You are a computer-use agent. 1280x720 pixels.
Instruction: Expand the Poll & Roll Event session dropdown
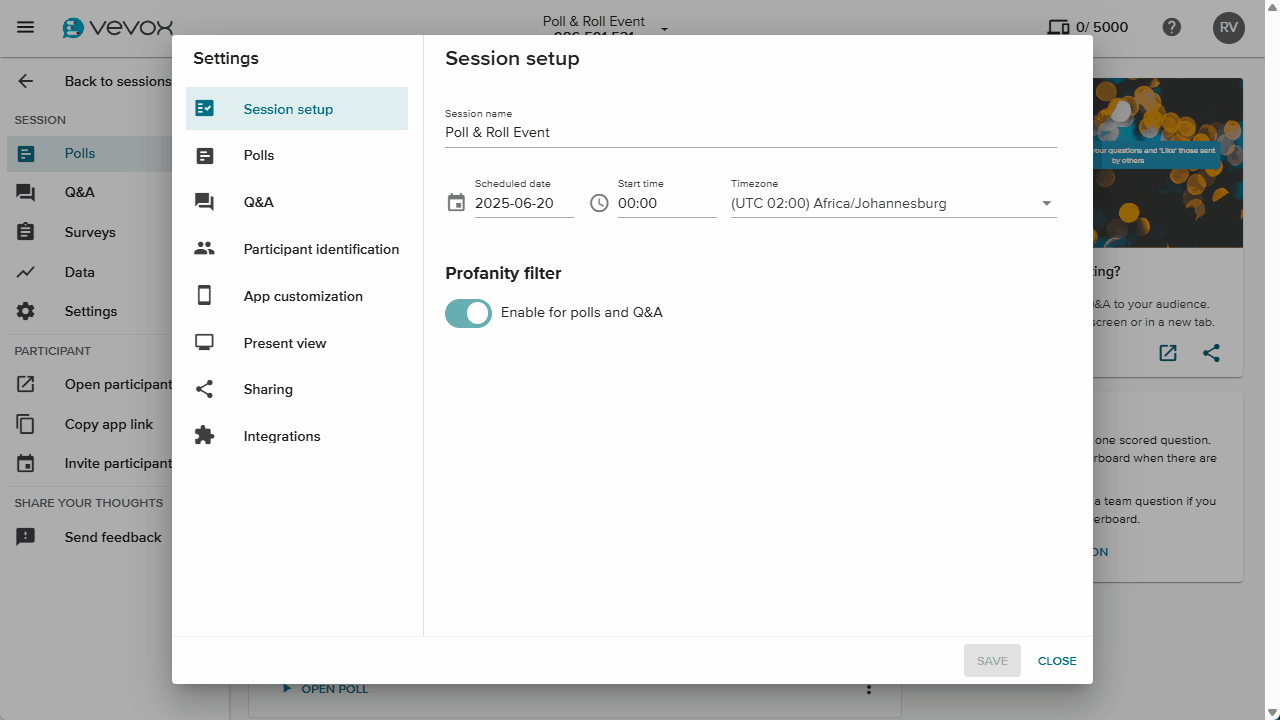pos(664,29)
